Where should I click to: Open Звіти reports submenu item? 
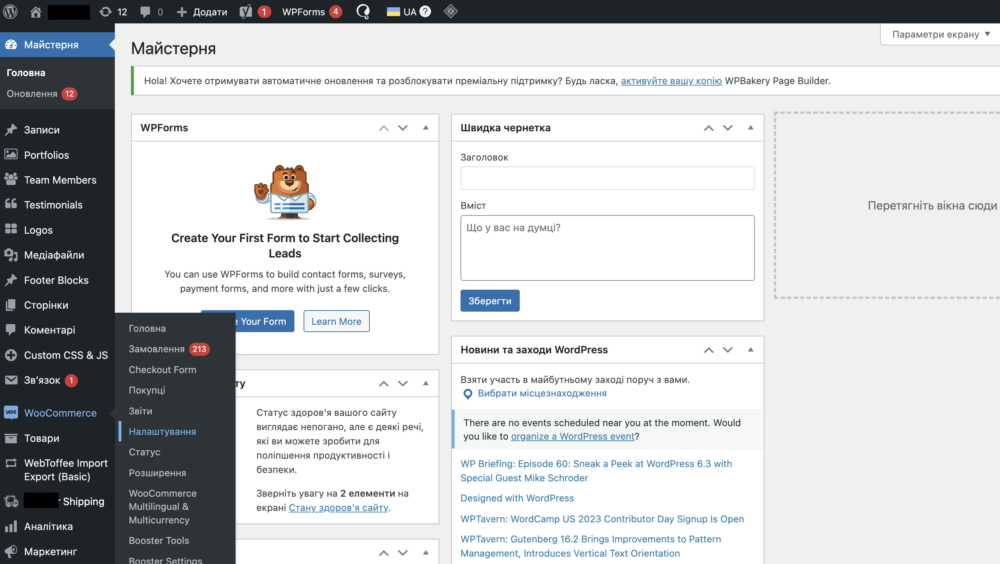140,411
